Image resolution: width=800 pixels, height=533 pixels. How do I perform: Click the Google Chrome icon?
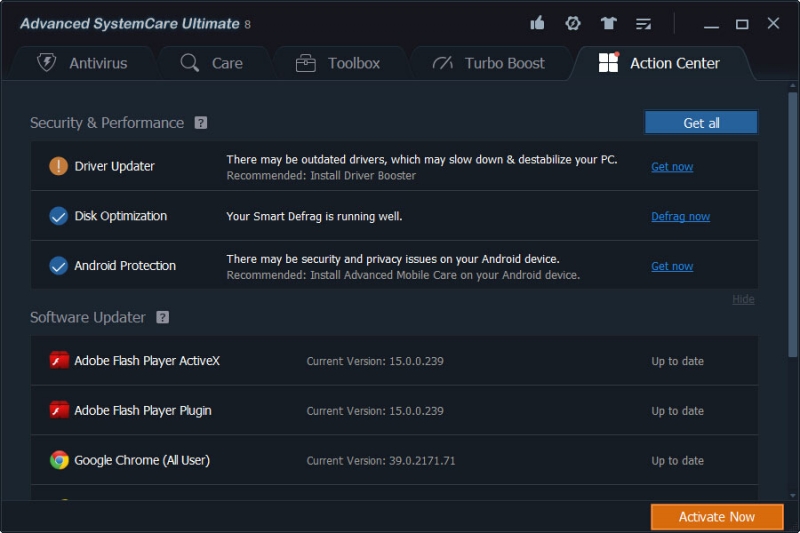59,460
